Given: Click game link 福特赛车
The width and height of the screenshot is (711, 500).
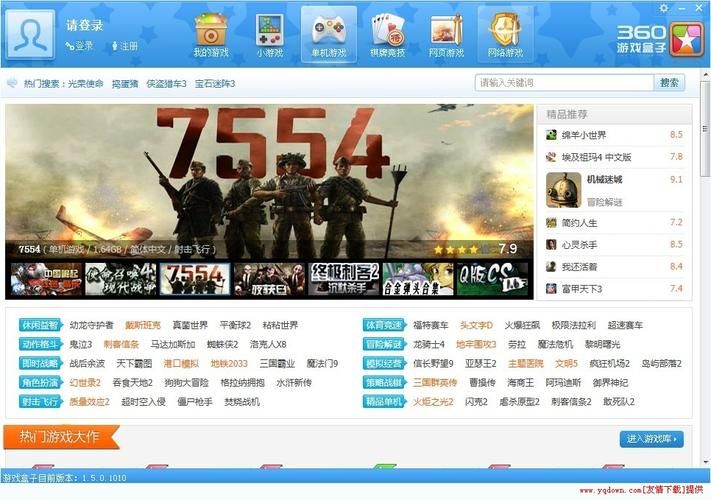Looking at the screenshot, I should [x=431, y=325].
